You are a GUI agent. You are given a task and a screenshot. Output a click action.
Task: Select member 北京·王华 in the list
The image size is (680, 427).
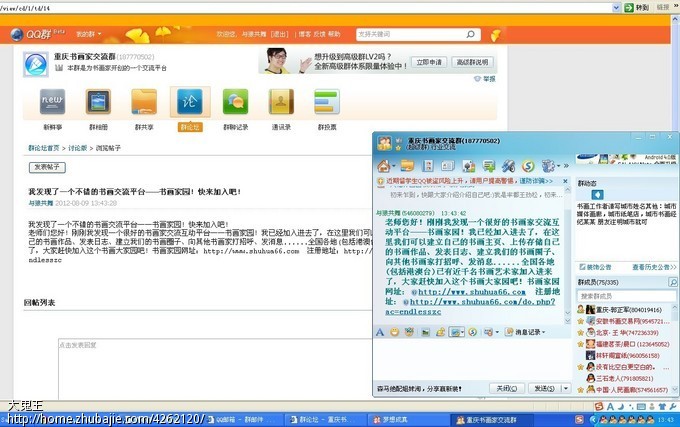[x=624, y=333]
